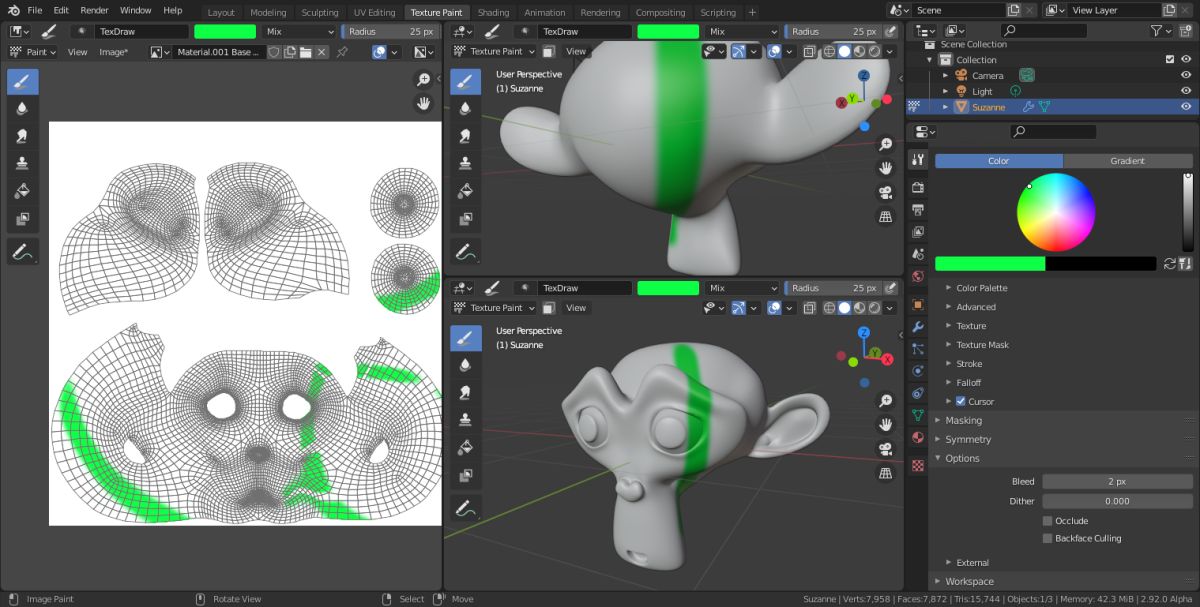Open the Texture properties tab
1200x607 pixels.
tap(918, 465)
